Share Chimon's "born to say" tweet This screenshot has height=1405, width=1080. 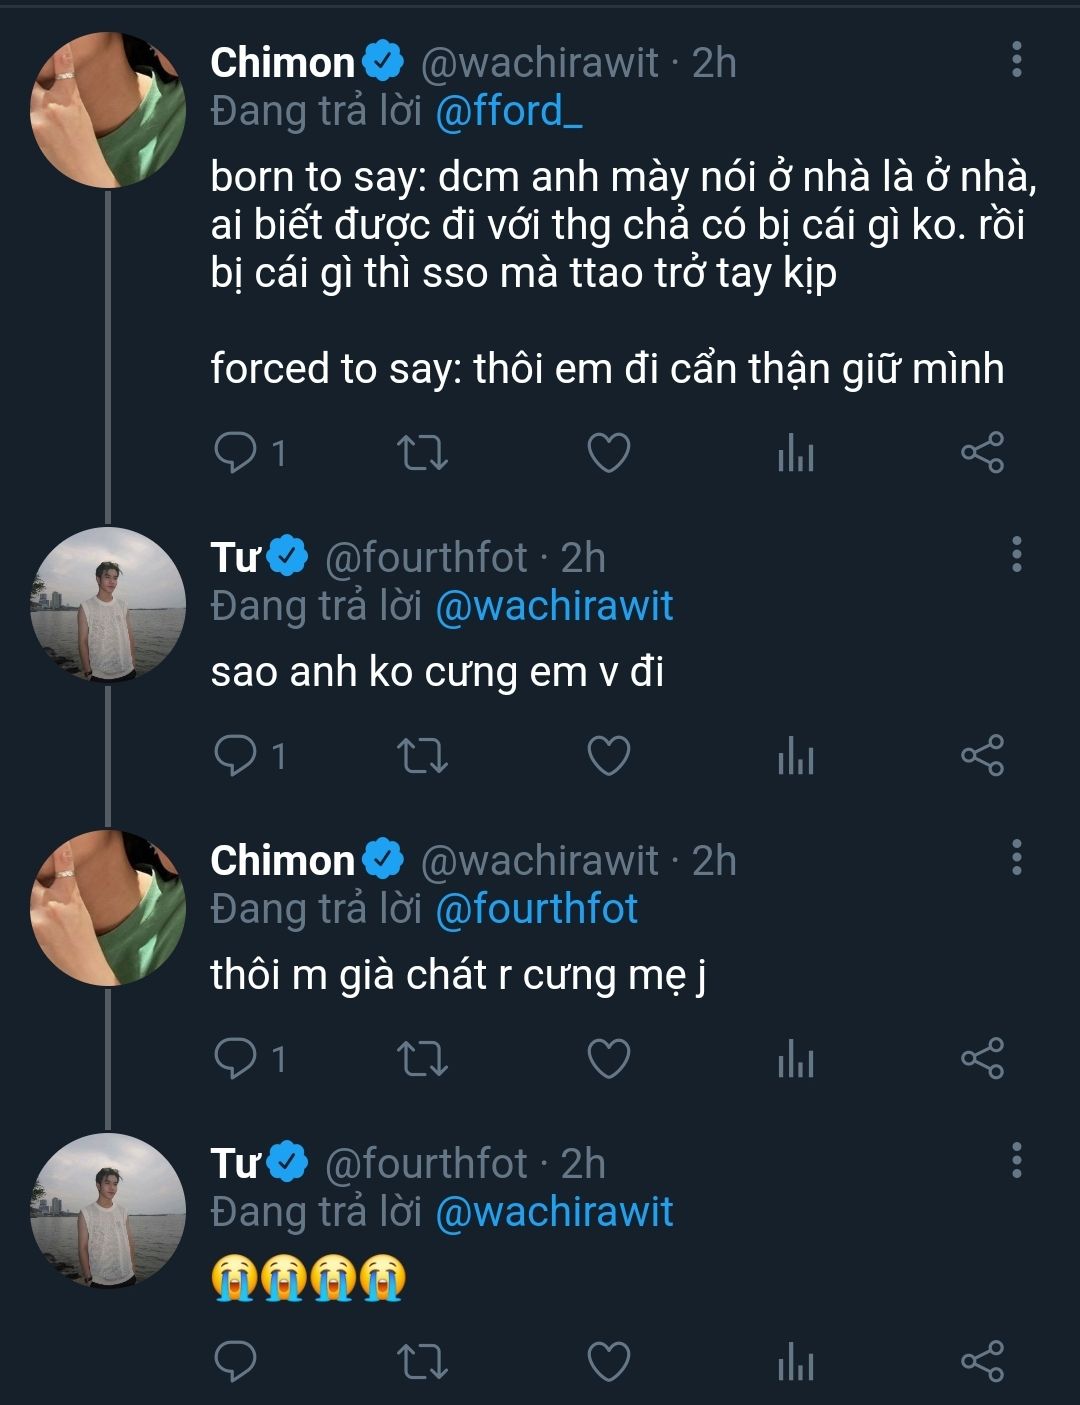point(982,454)
